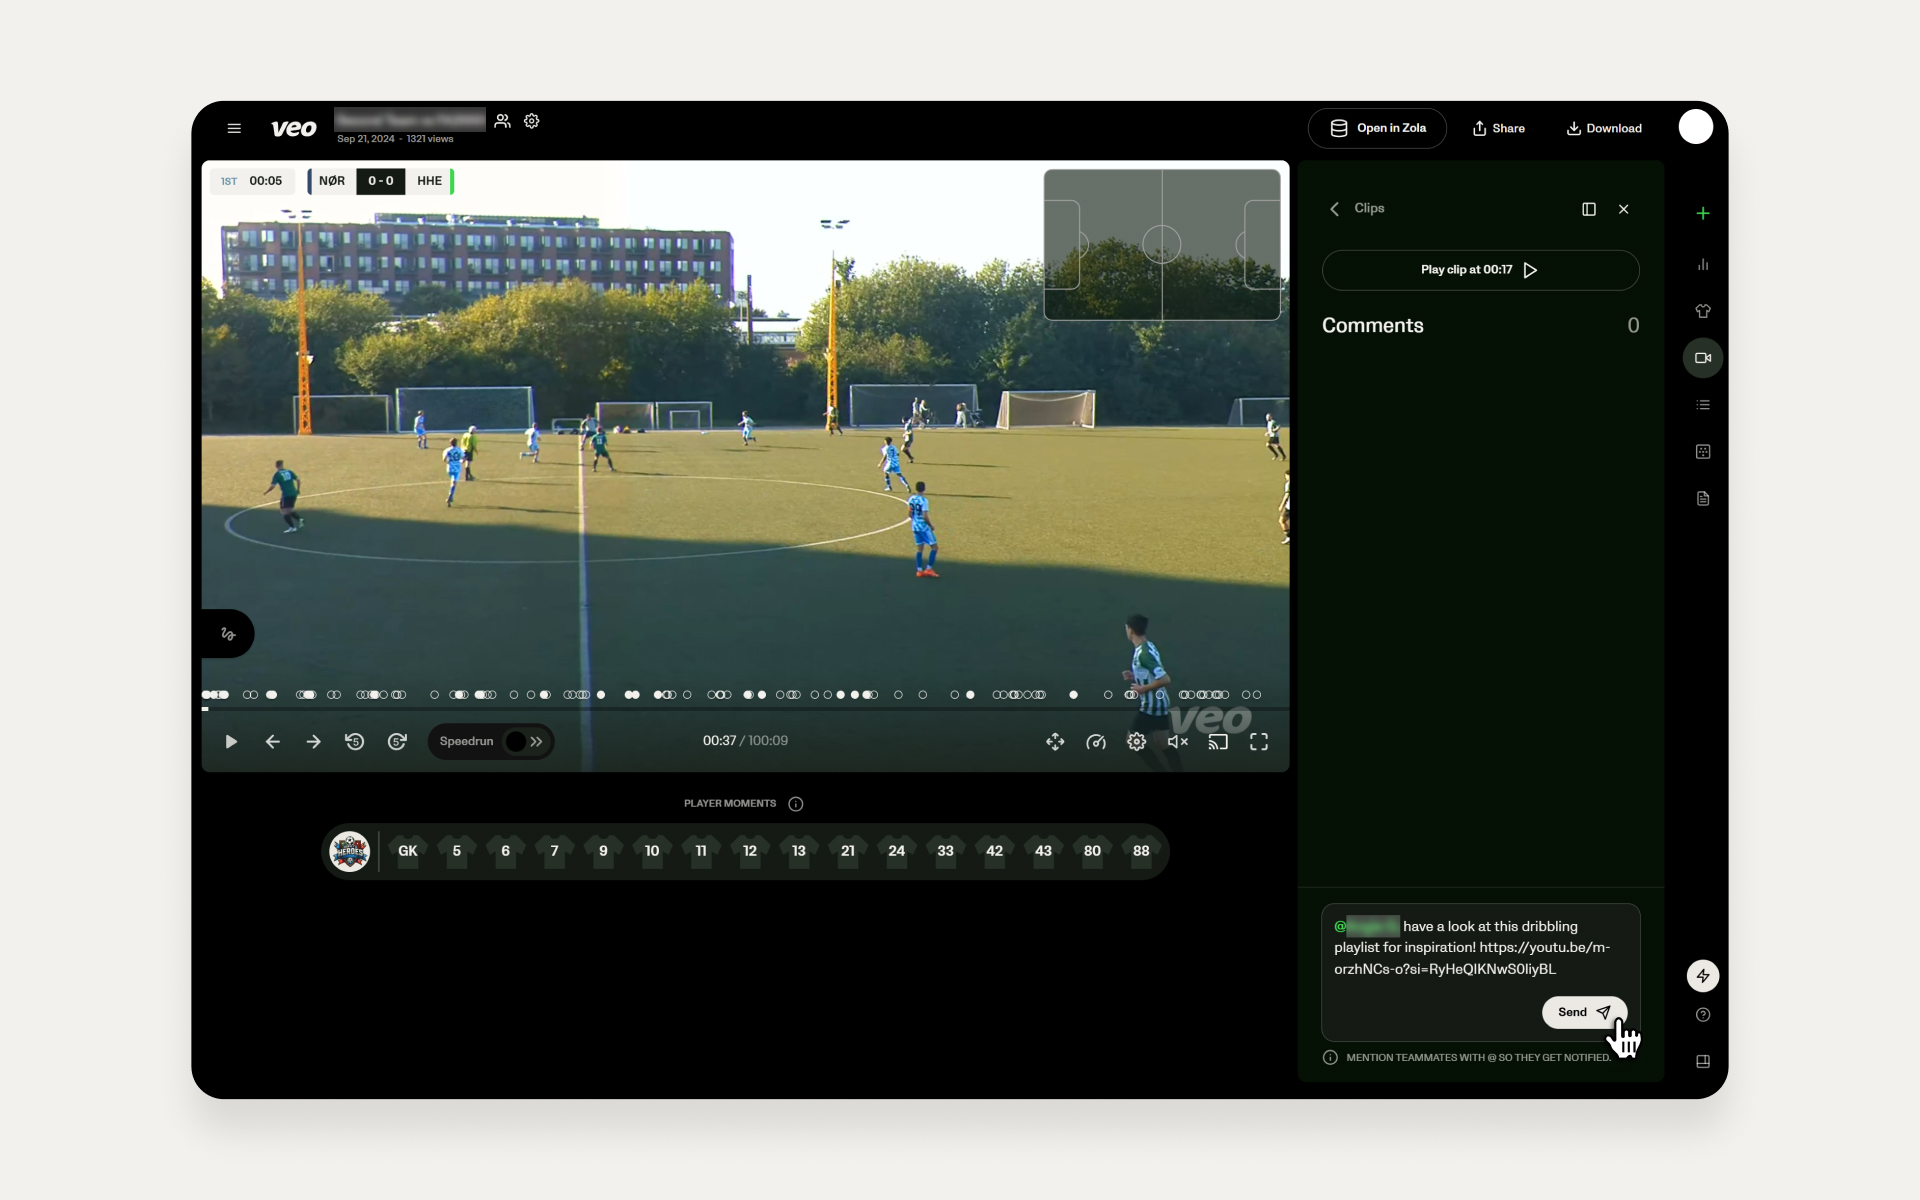
Task: Cast video to a device
Action: (1218, 742)
